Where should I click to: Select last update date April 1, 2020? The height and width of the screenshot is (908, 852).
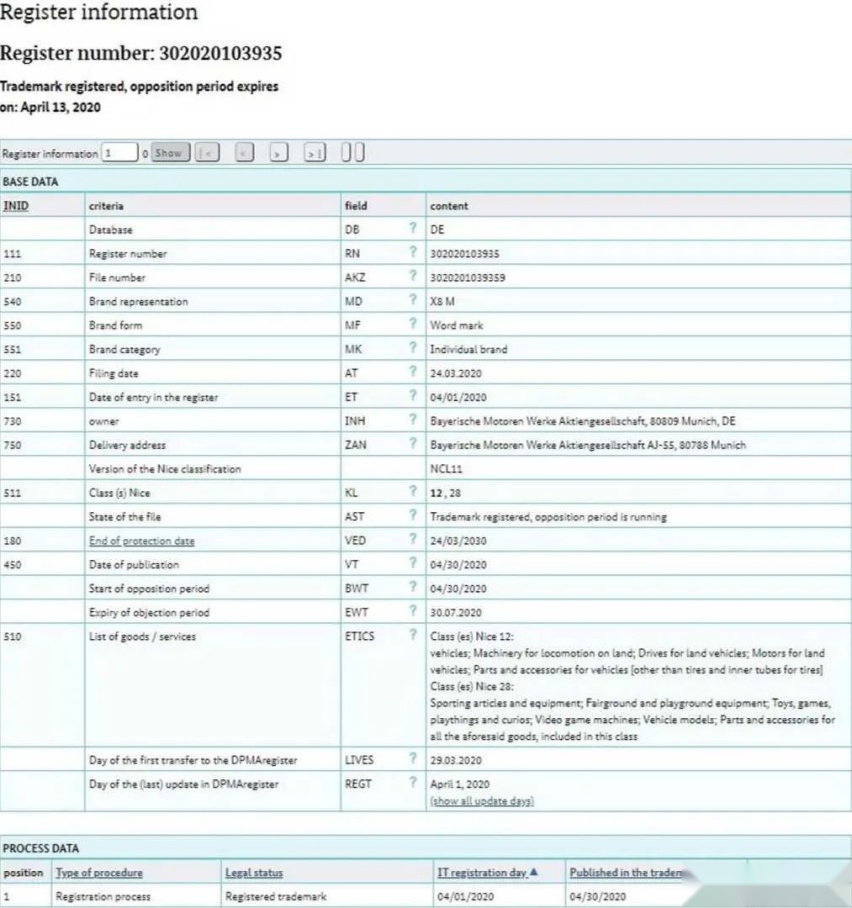(460, 784)
